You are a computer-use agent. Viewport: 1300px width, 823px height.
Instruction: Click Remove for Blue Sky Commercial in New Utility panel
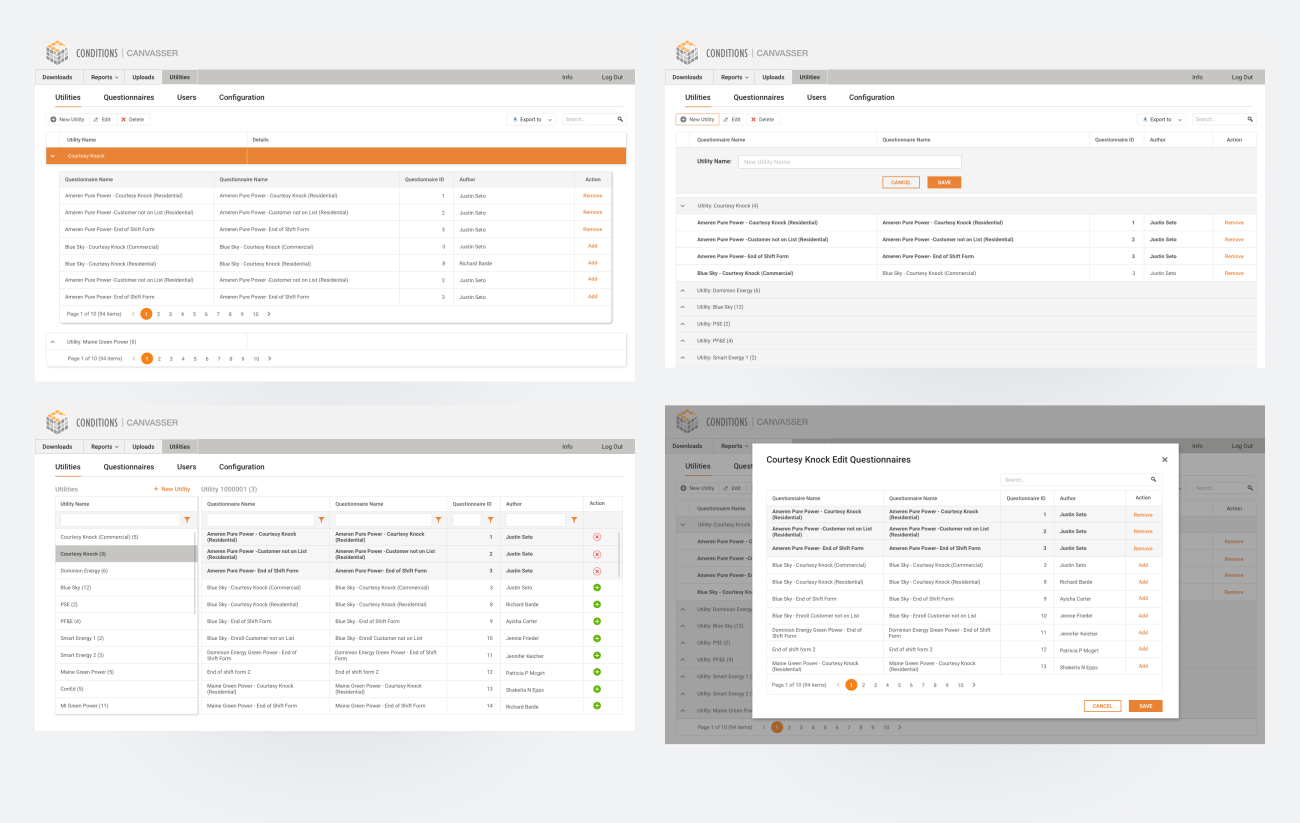coord(1234,273)
